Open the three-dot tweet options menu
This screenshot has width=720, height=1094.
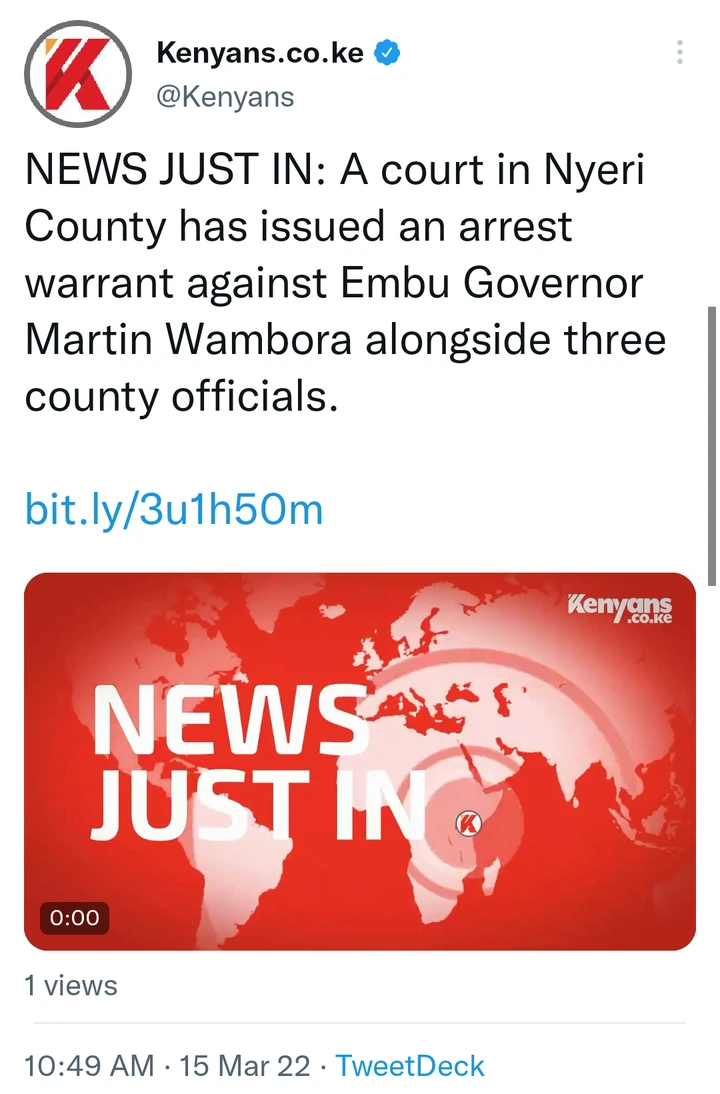[680, 53]
